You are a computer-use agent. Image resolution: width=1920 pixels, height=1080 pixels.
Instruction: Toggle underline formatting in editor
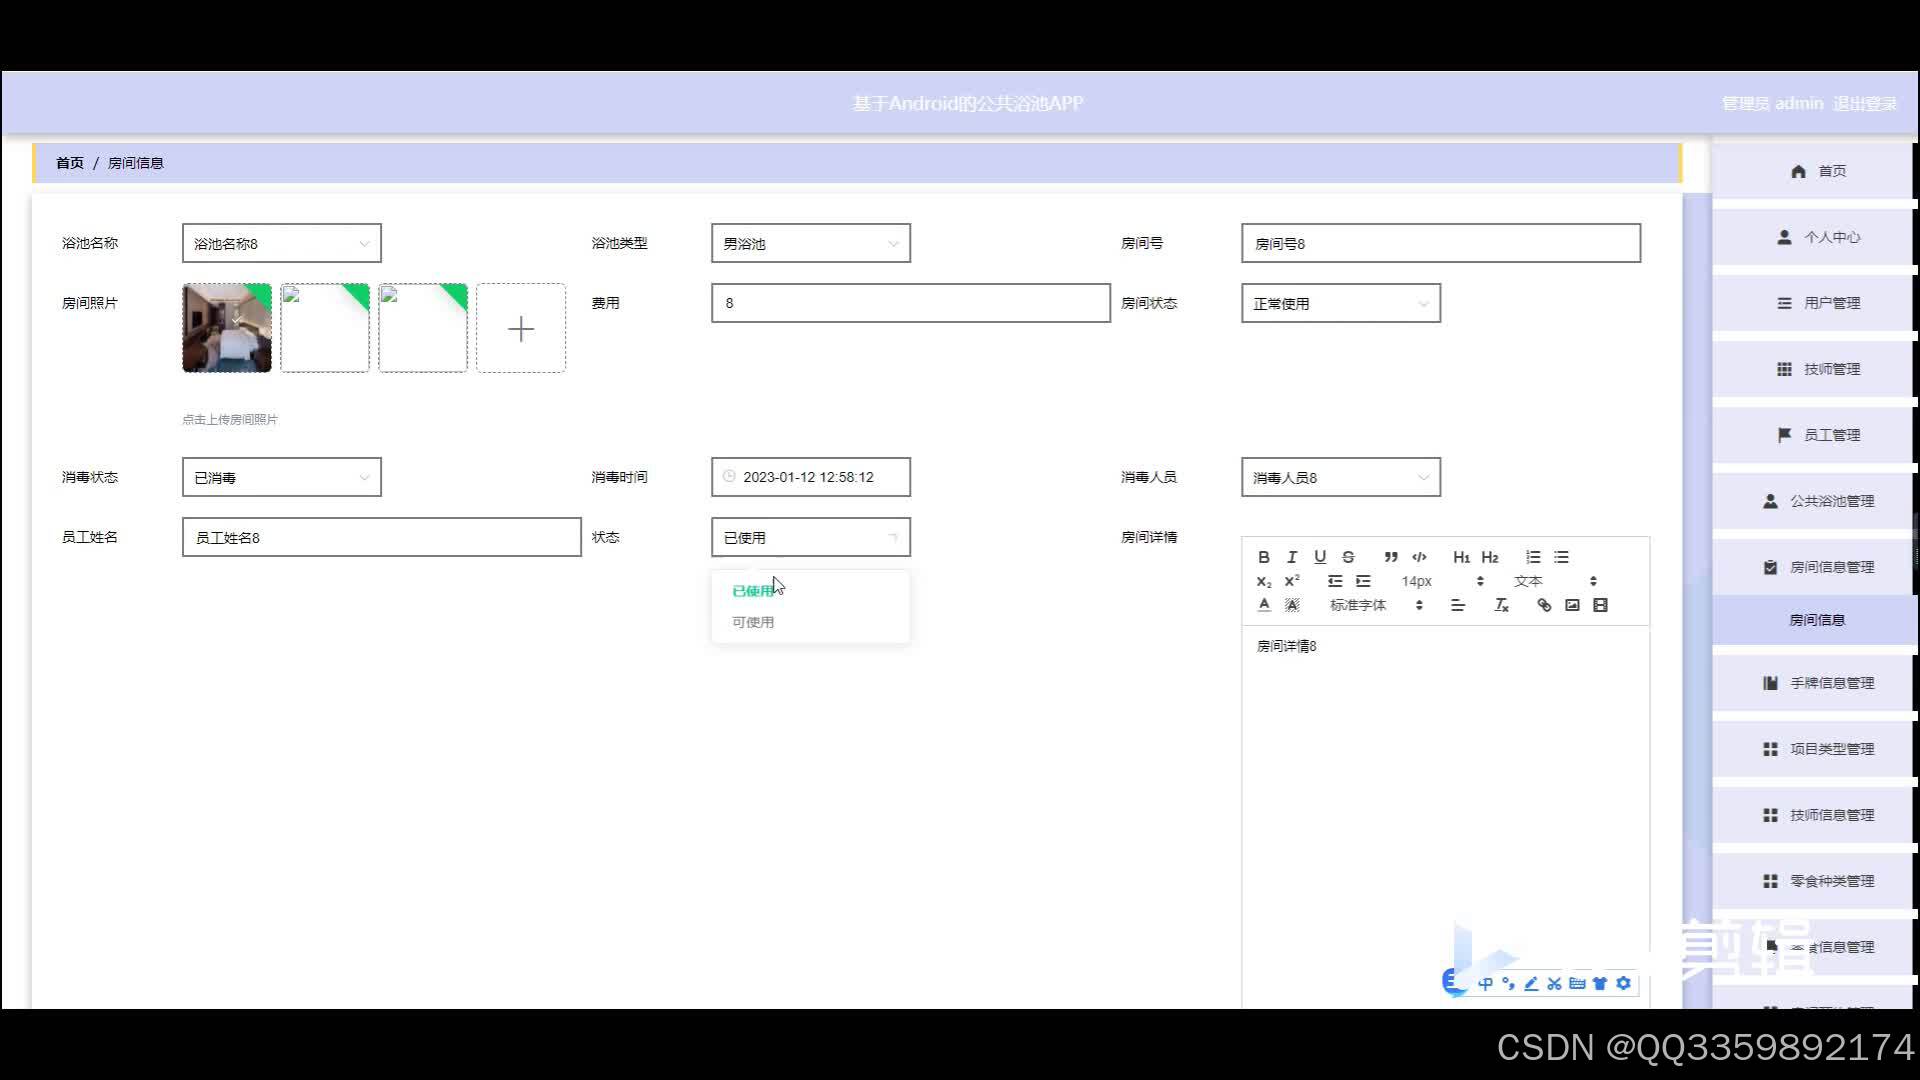[x=1320, y=557]
